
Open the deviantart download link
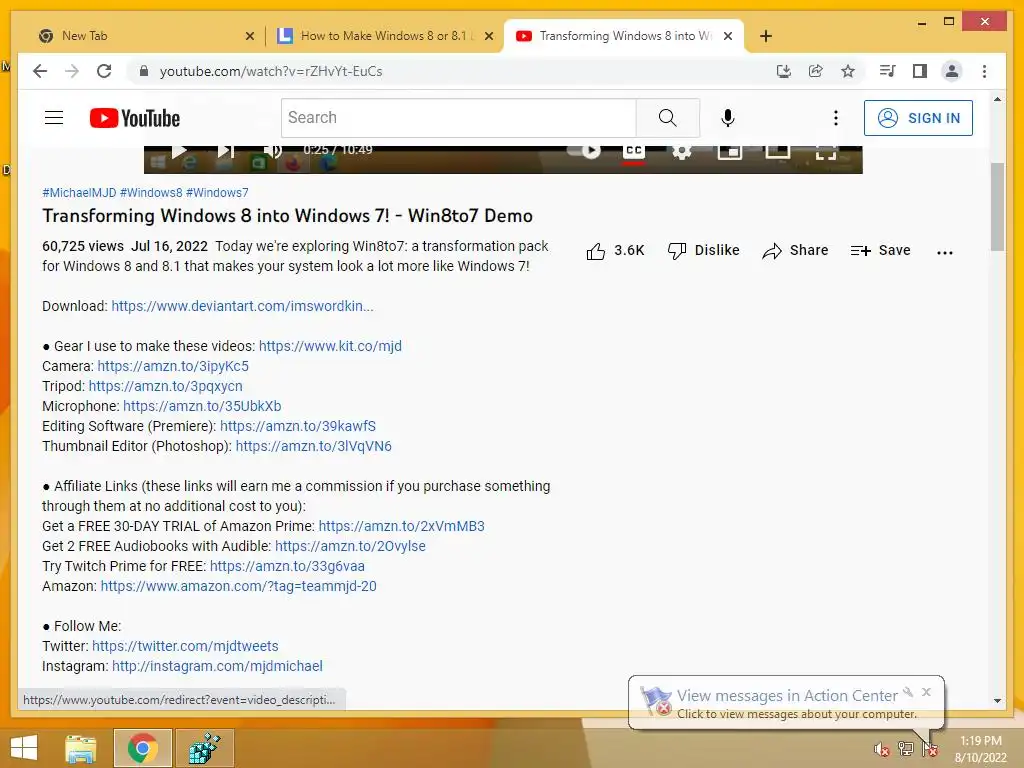pyautogui.click(x=242, y=306)
